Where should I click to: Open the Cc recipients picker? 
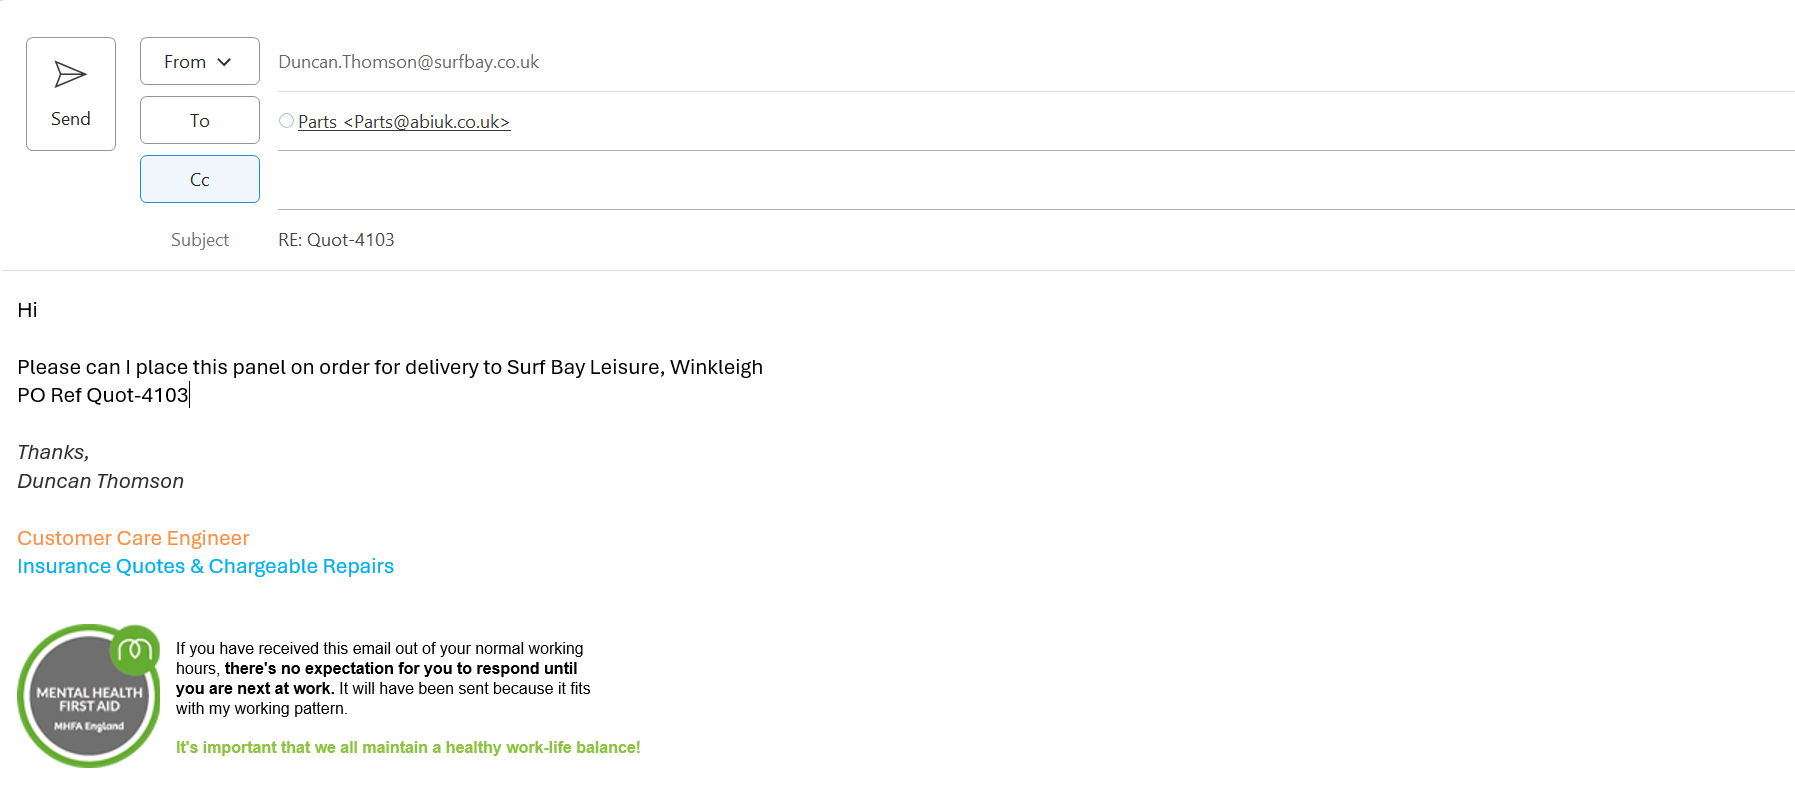[x=199, y=180]
